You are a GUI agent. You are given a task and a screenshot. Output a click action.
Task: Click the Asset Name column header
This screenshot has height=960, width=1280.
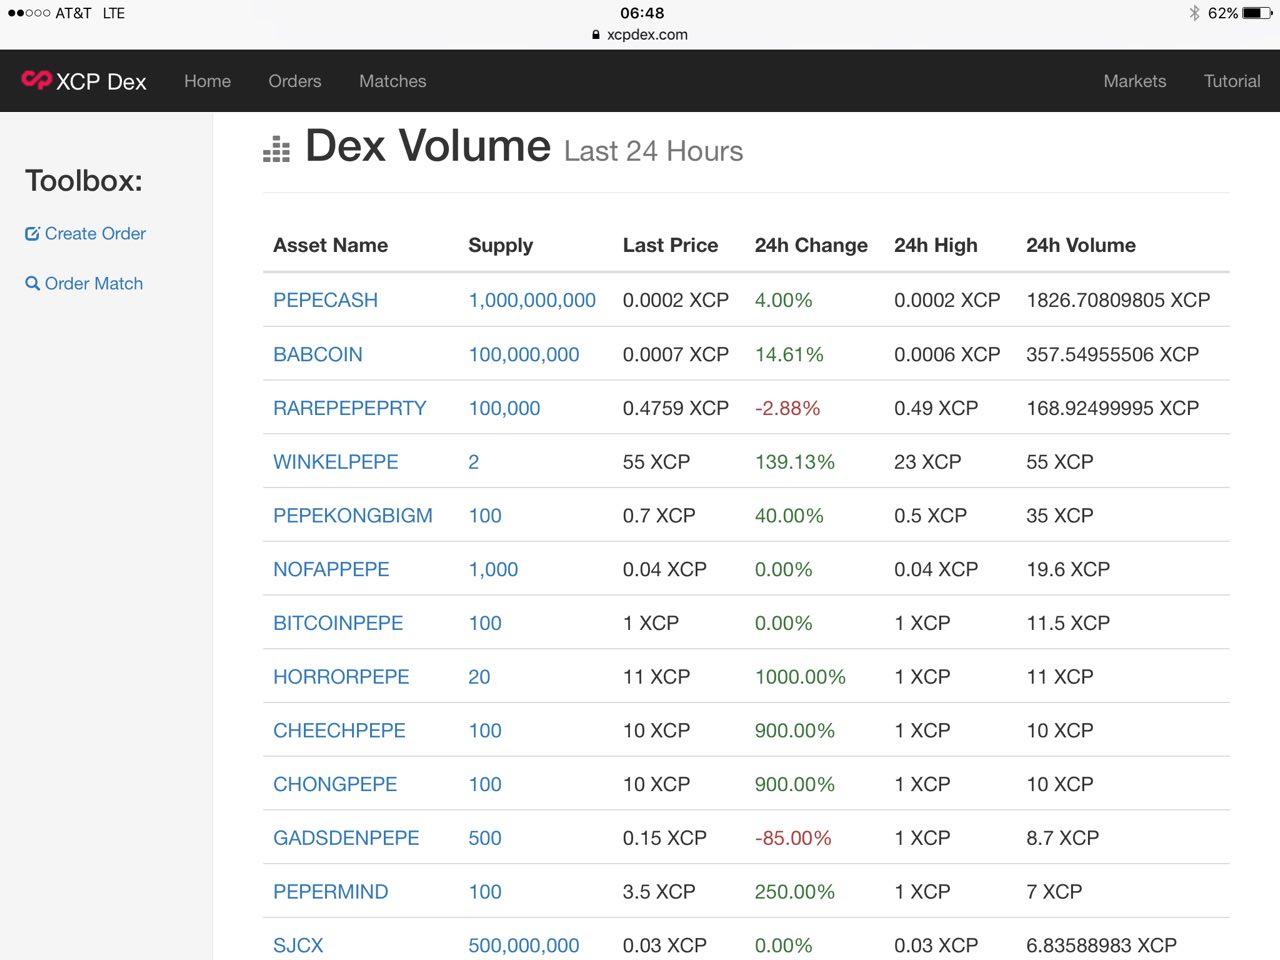click(x=330, y=245)
